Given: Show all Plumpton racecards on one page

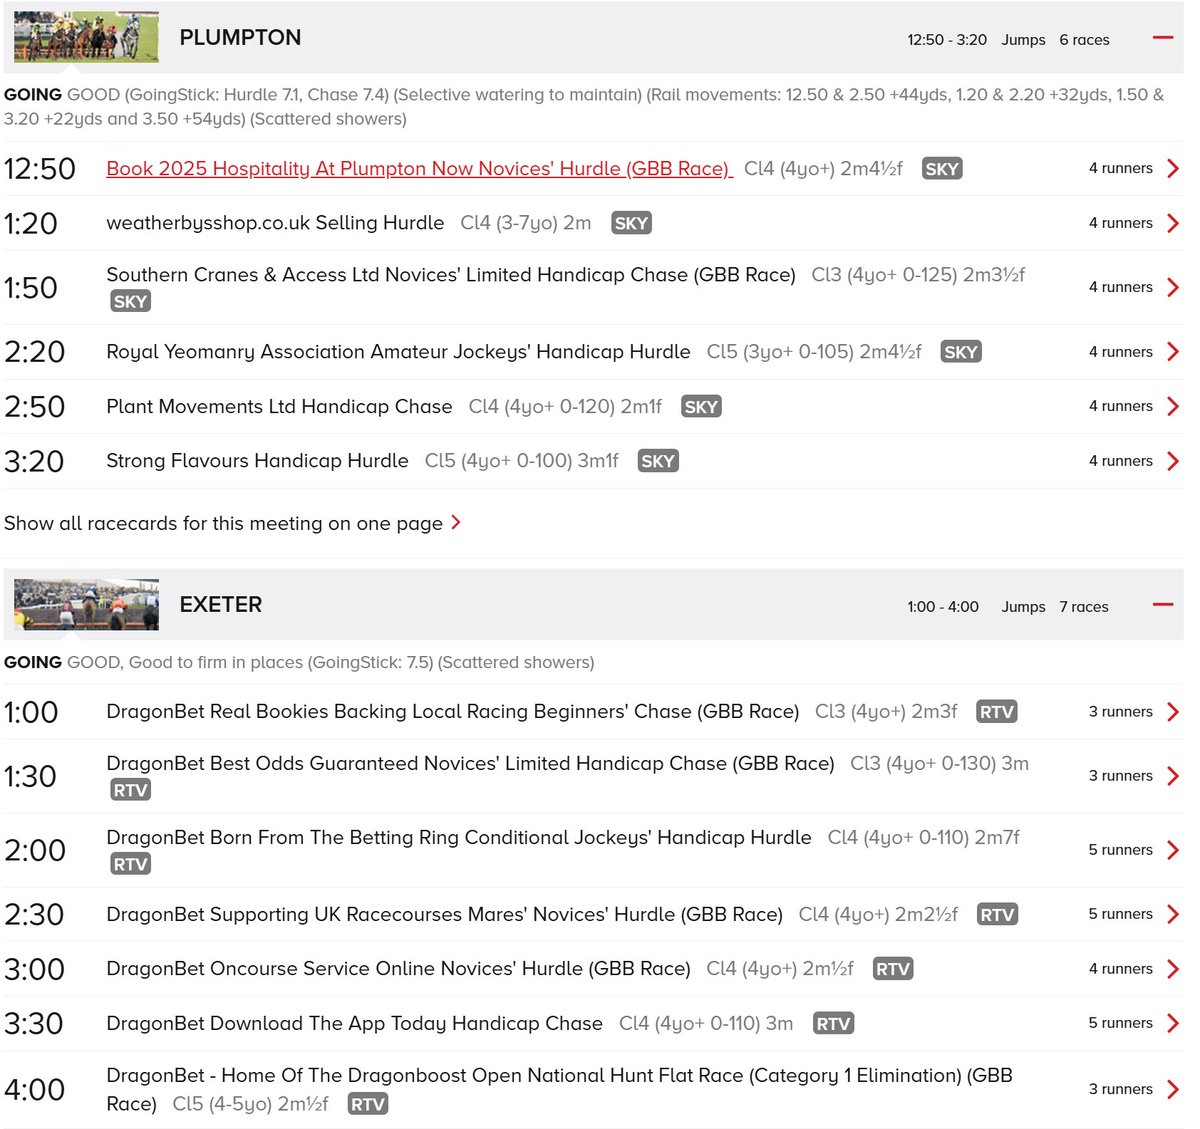Looking at the screenshot, I should tap(232, 523).
